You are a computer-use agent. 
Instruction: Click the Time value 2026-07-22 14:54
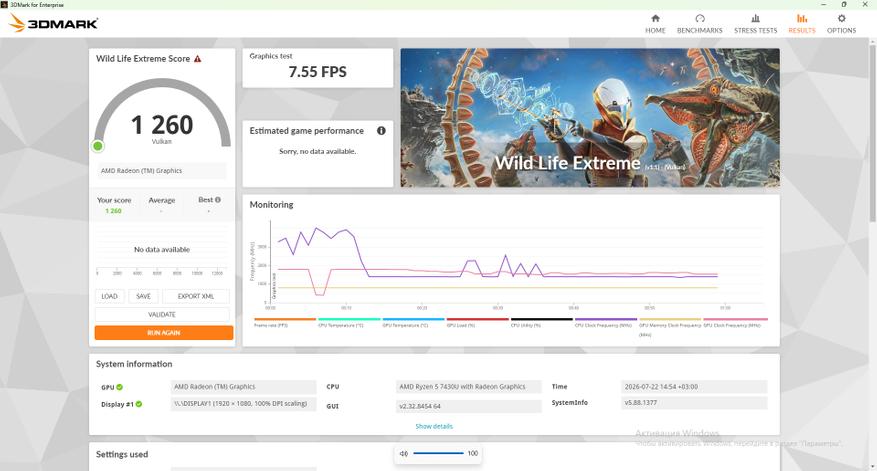(694, 387)
